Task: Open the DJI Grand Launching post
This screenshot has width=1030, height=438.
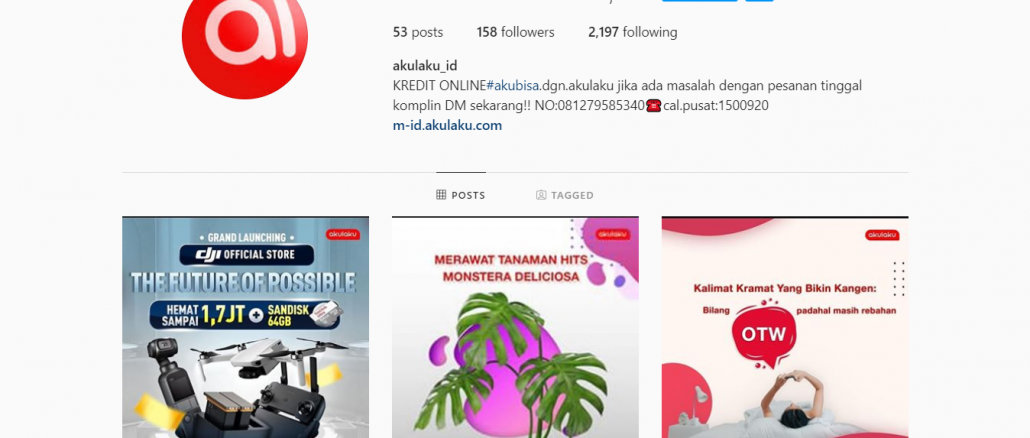Action: [246, 327]
